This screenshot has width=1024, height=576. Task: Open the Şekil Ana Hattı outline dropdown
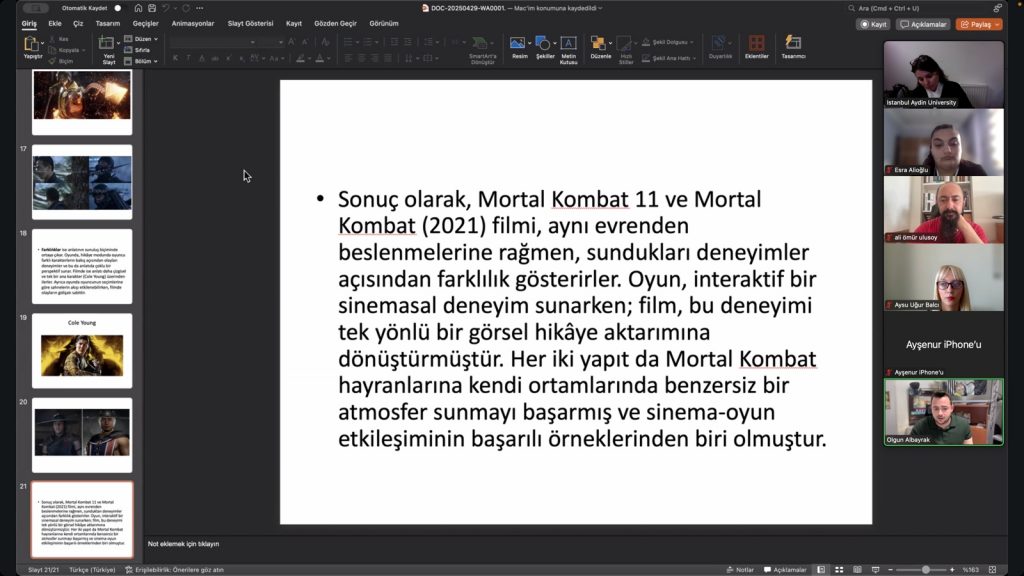pyautogui.click(x=669, y=58)
